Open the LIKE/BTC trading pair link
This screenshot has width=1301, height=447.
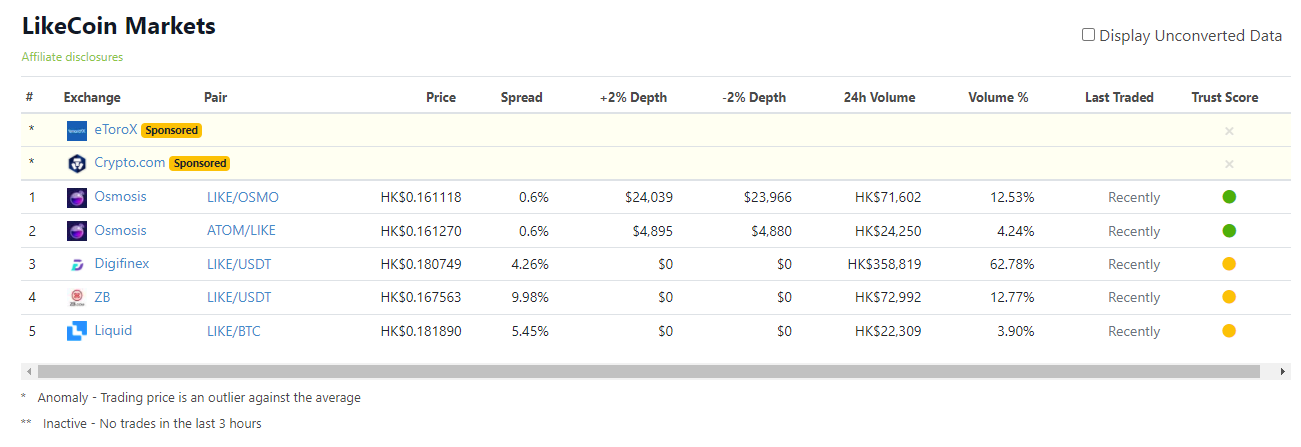tap(234, 331)
